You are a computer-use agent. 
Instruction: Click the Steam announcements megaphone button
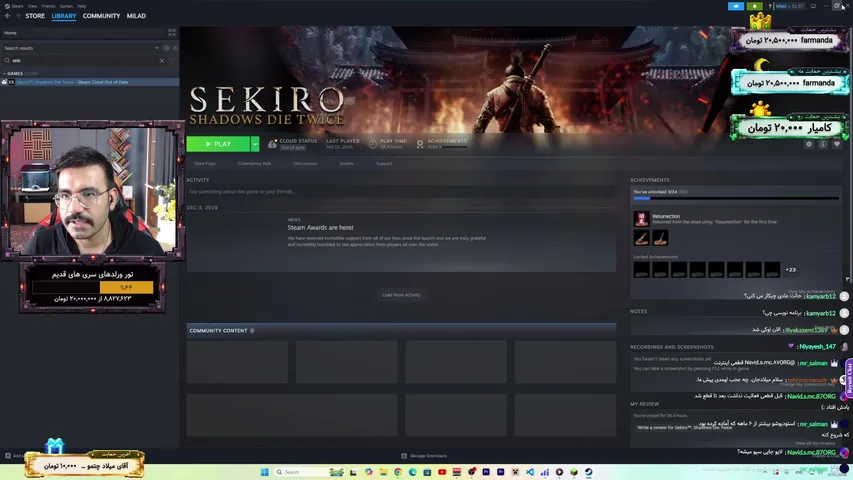(x=735, y=6)
